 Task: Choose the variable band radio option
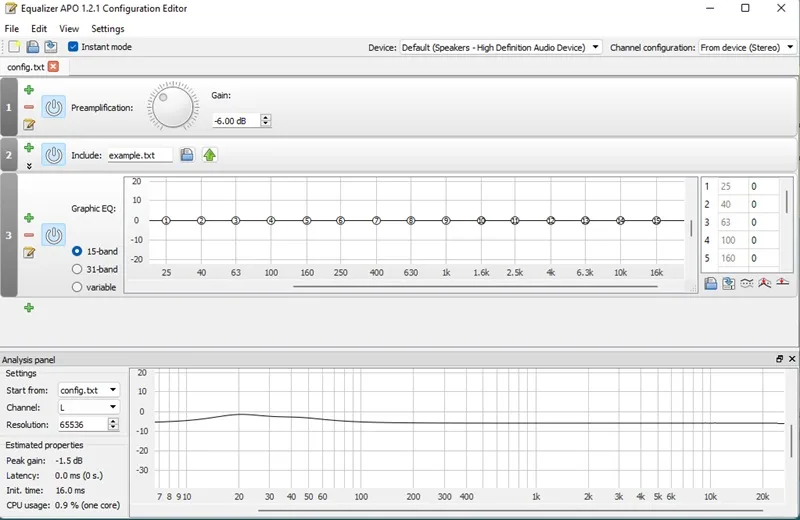[77, 287]
